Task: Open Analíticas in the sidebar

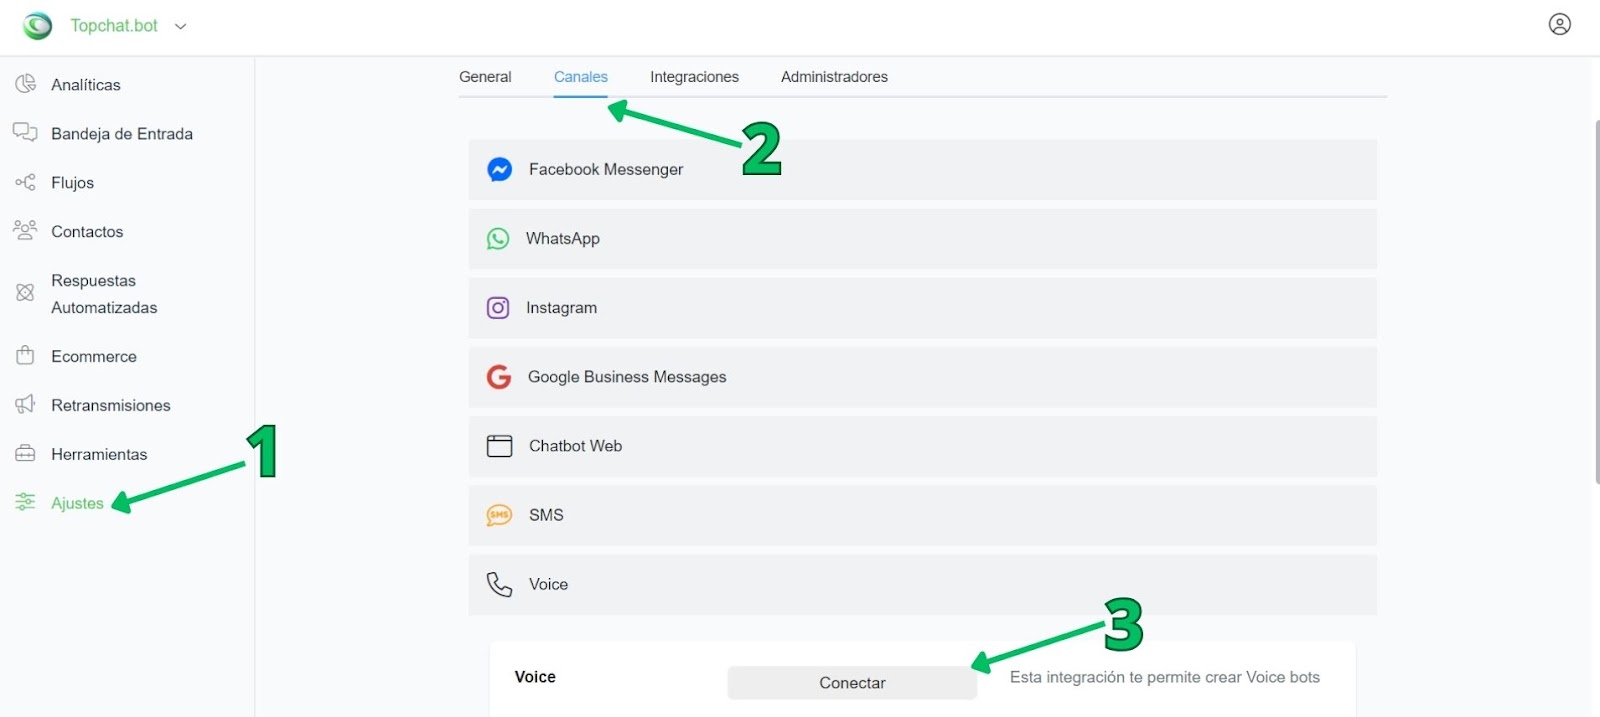Action: click(86, 85)
